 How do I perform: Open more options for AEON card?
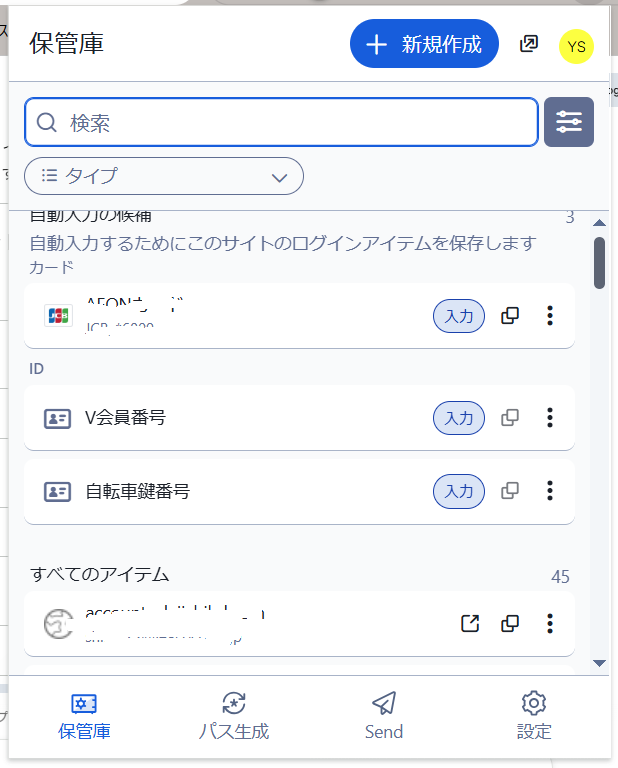(x=550, y=316)
